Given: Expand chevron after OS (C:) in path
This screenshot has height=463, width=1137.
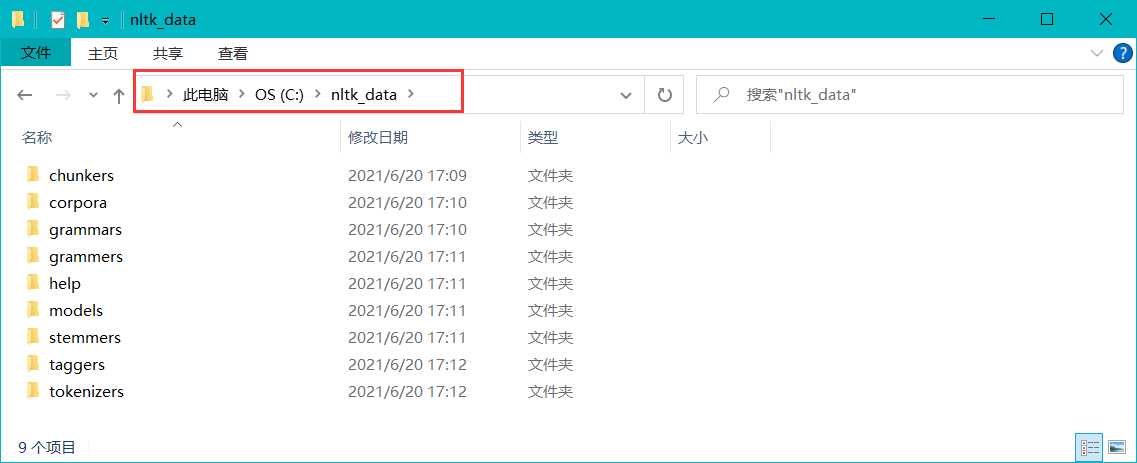Looking at the screenshot, I should tap(318, 94).
